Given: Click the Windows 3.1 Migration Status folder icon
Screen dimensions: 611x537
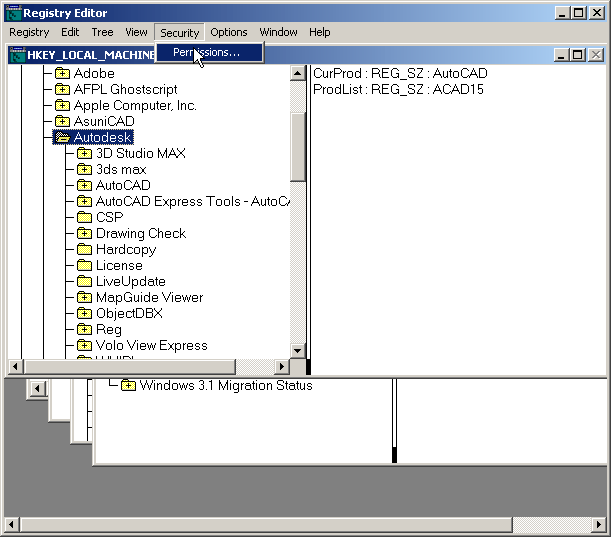Looking at the screenshot, I should pyautogui.click(x=128, y=386).
